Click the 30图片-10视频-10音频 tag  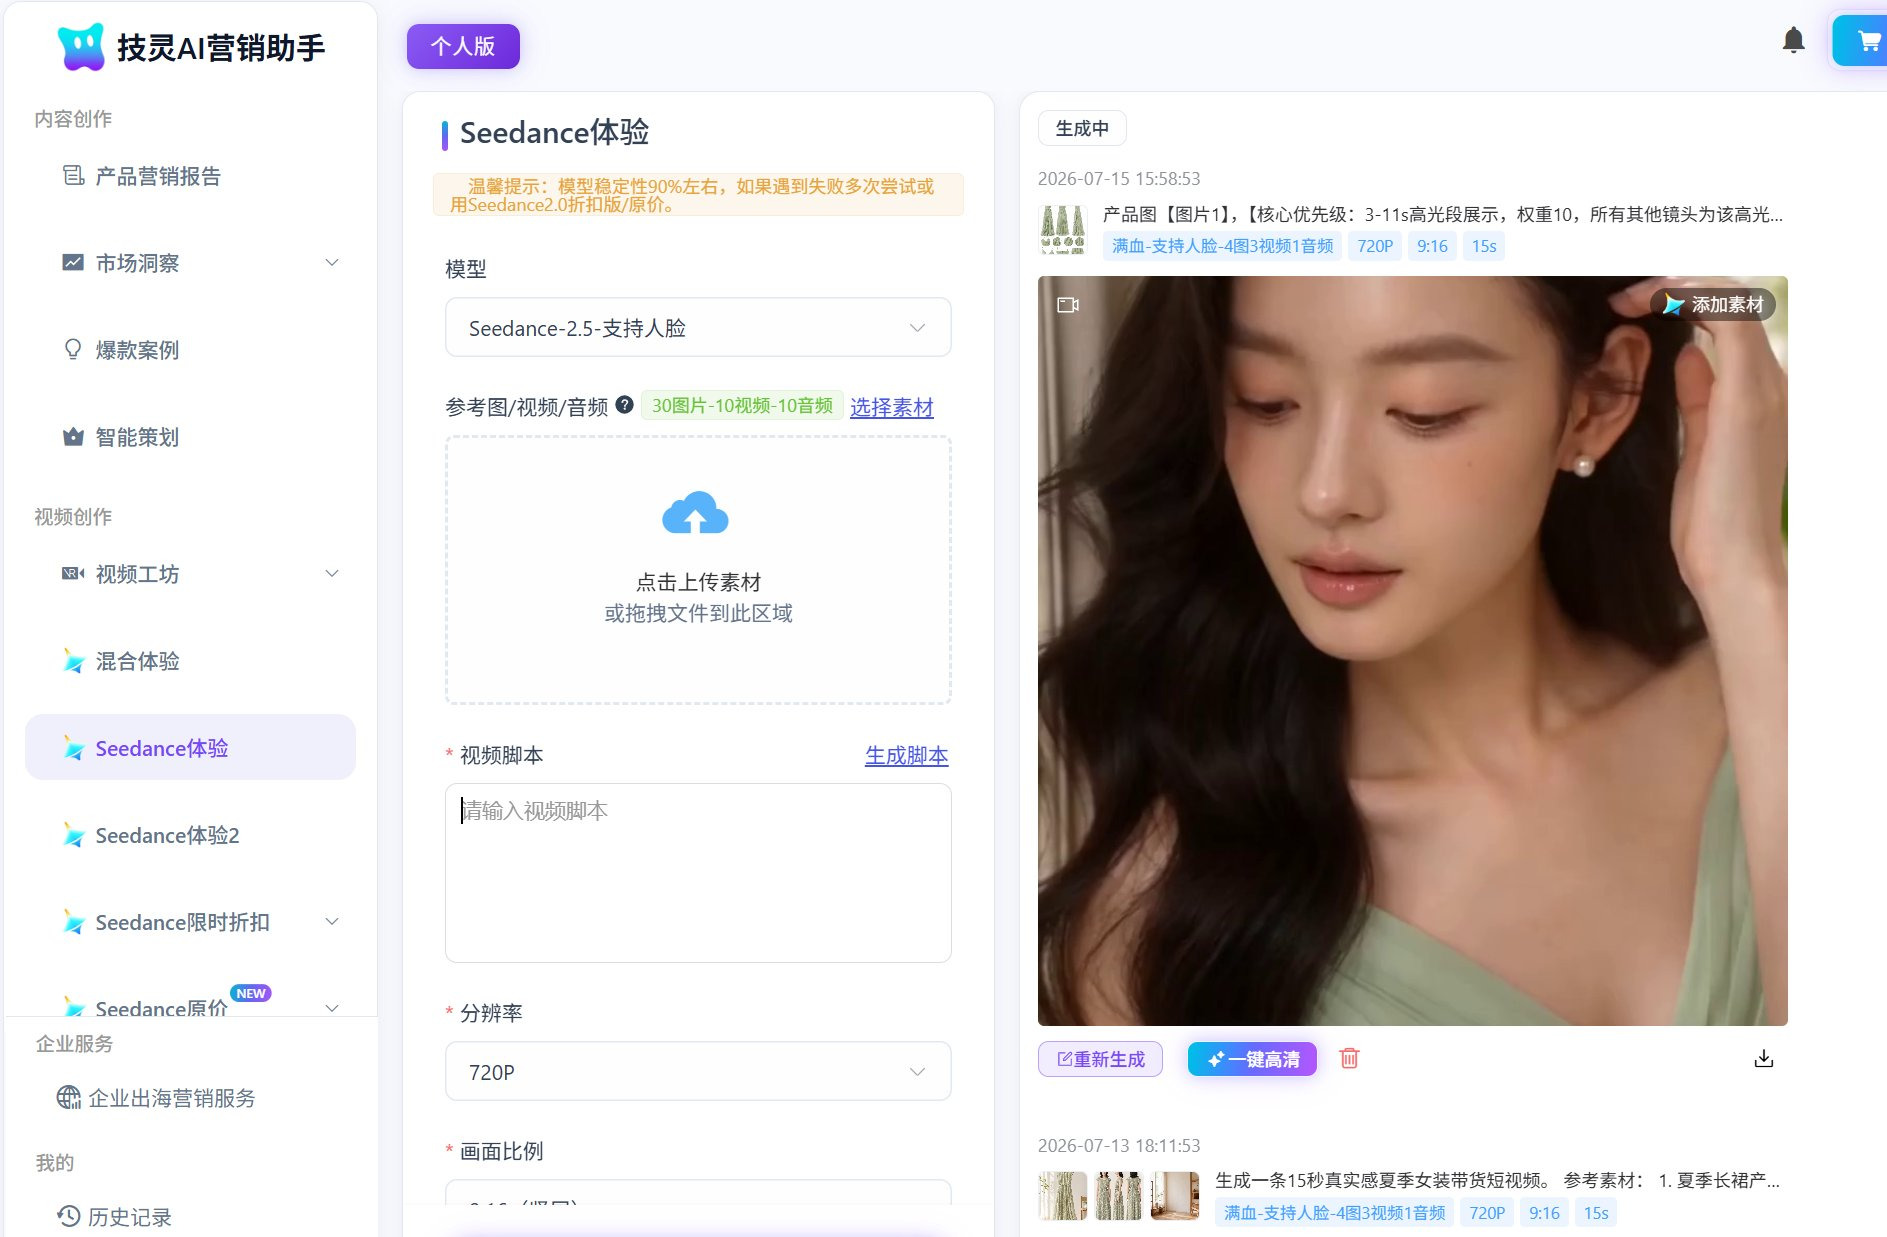tap(742, 405)
